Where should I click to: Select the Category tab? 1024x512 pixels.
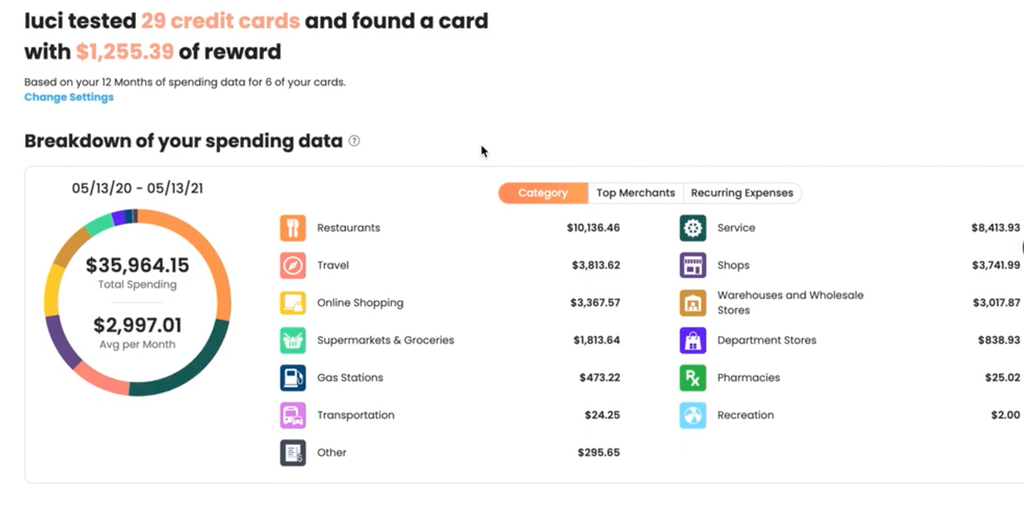pyautogui.click(x=543, y=193)
